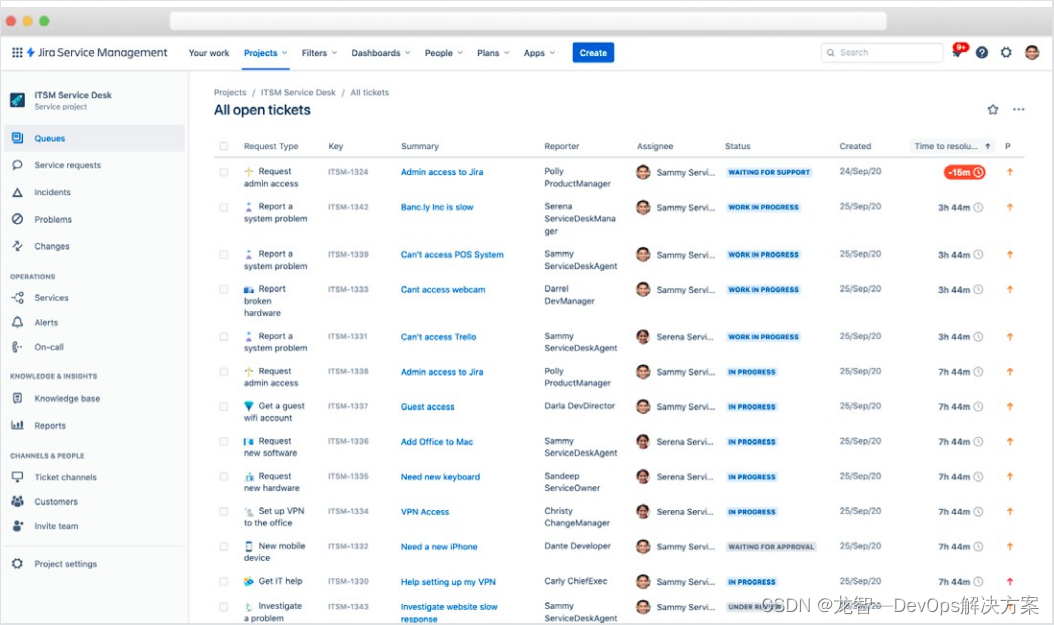Click the Create button
The image size is (1054, 625).
593,52
